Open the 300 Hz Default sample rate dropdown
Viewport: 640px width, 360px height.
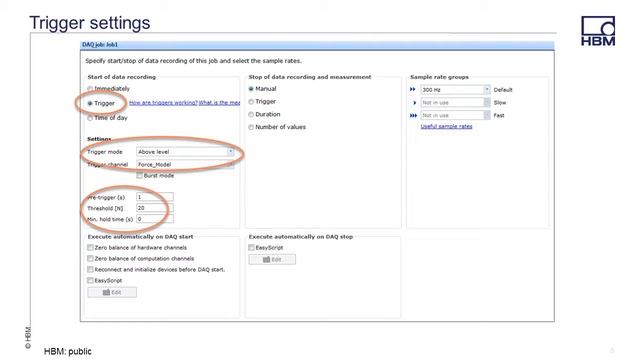click(456, 89)
